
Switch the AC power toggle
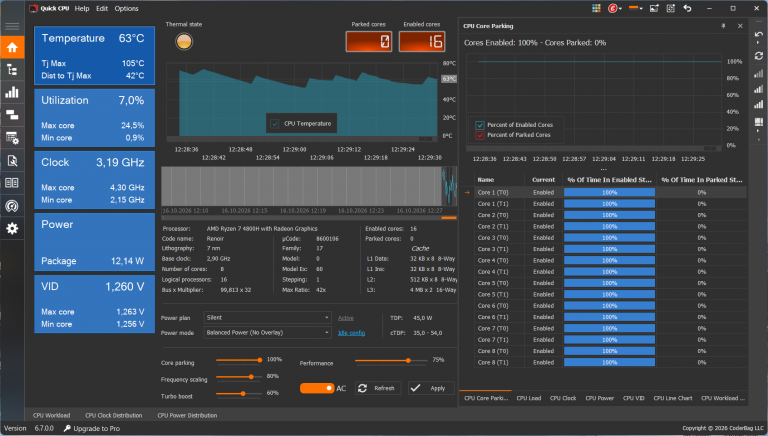click(317, 388)
